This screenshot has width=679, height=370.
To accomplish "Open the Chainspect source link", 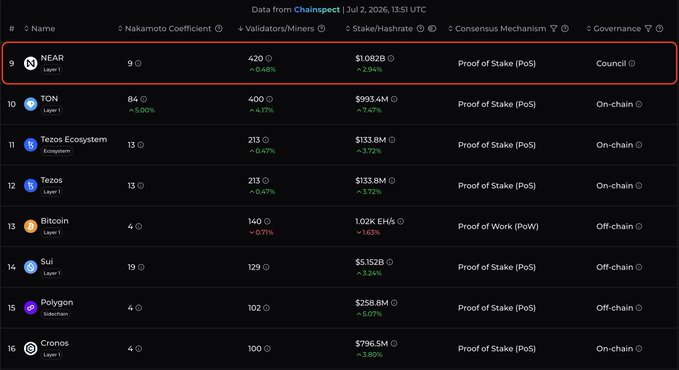I will click(x=317, y=9).
